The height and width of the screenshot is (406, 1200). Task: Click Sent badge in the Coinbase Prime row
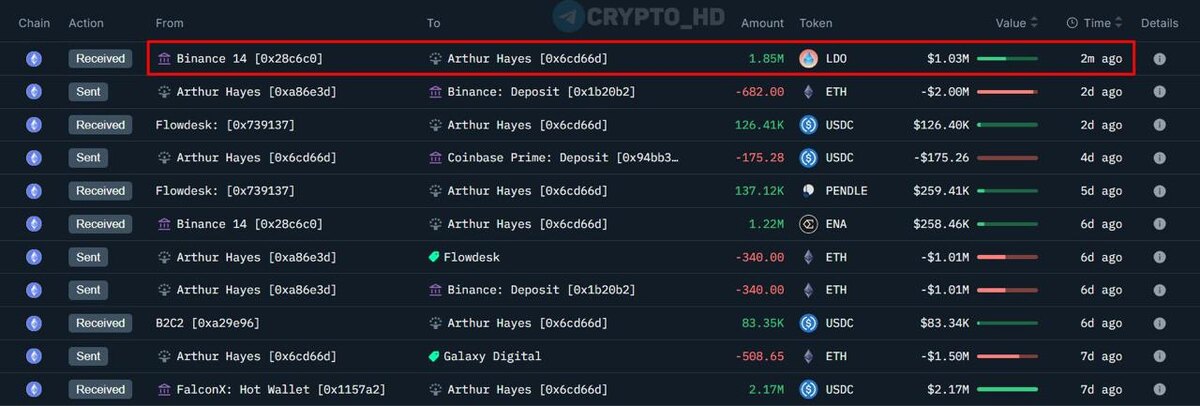[89, 158]
